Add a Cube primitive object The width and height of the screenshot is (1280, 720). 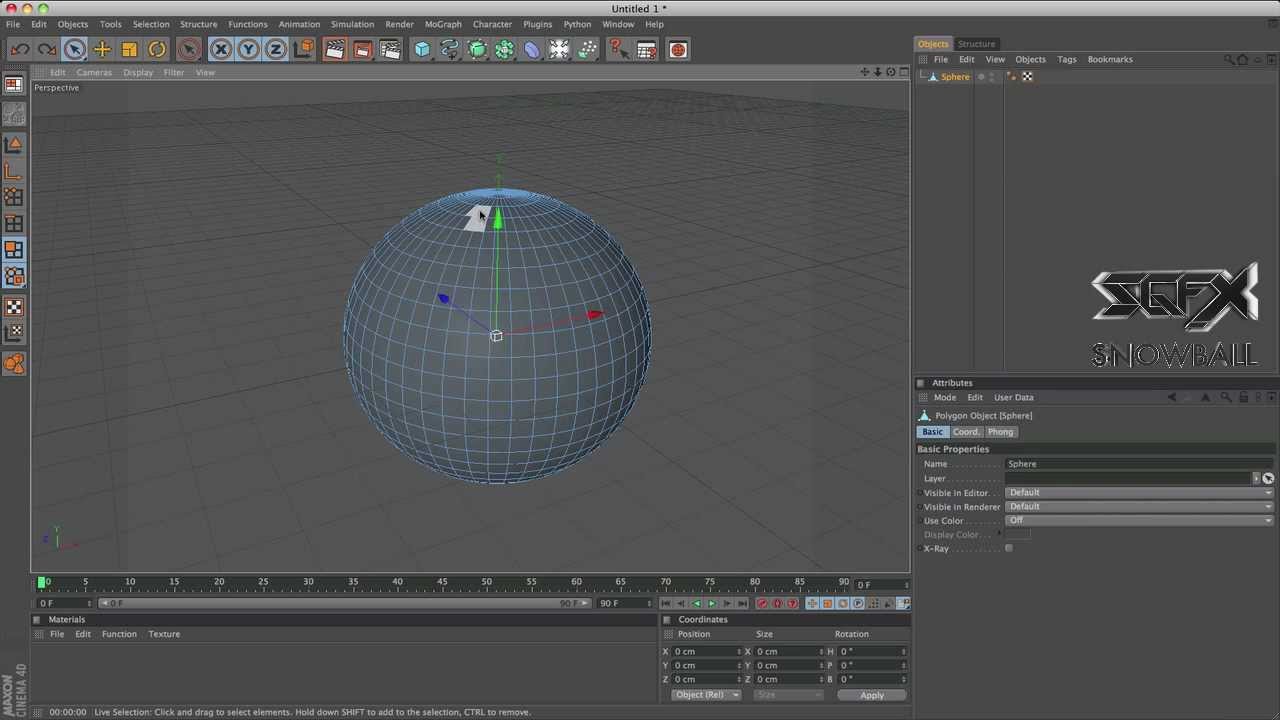422,49
